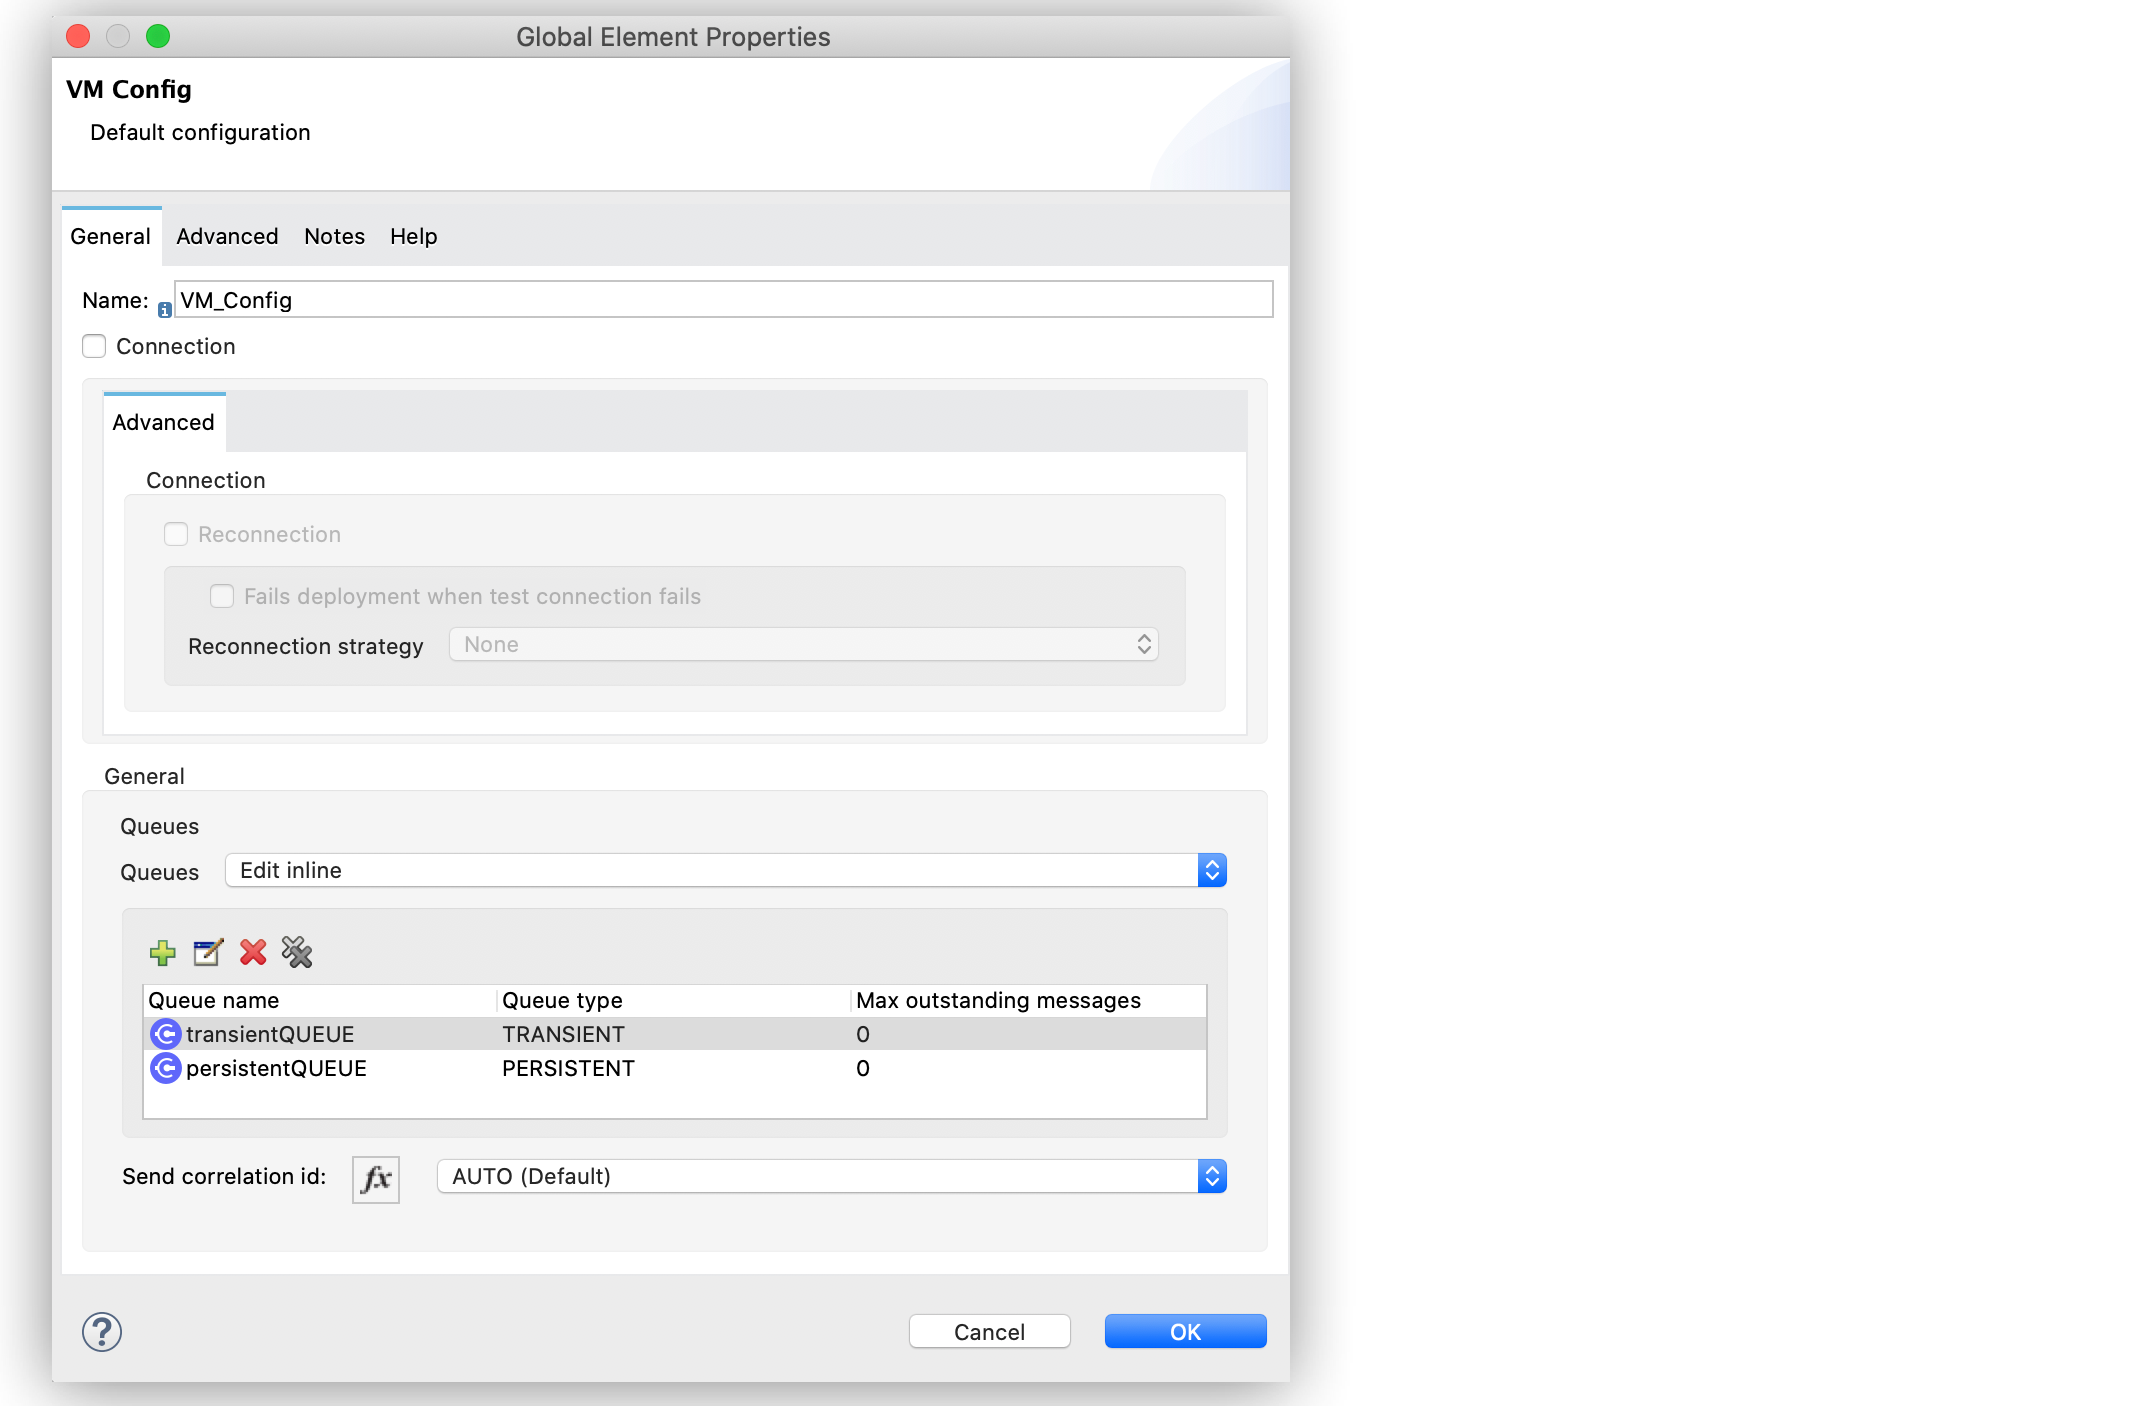Enable Fails deployment when test connection fails
This screenshot has width=2142, height=1406.
point(220,595)
